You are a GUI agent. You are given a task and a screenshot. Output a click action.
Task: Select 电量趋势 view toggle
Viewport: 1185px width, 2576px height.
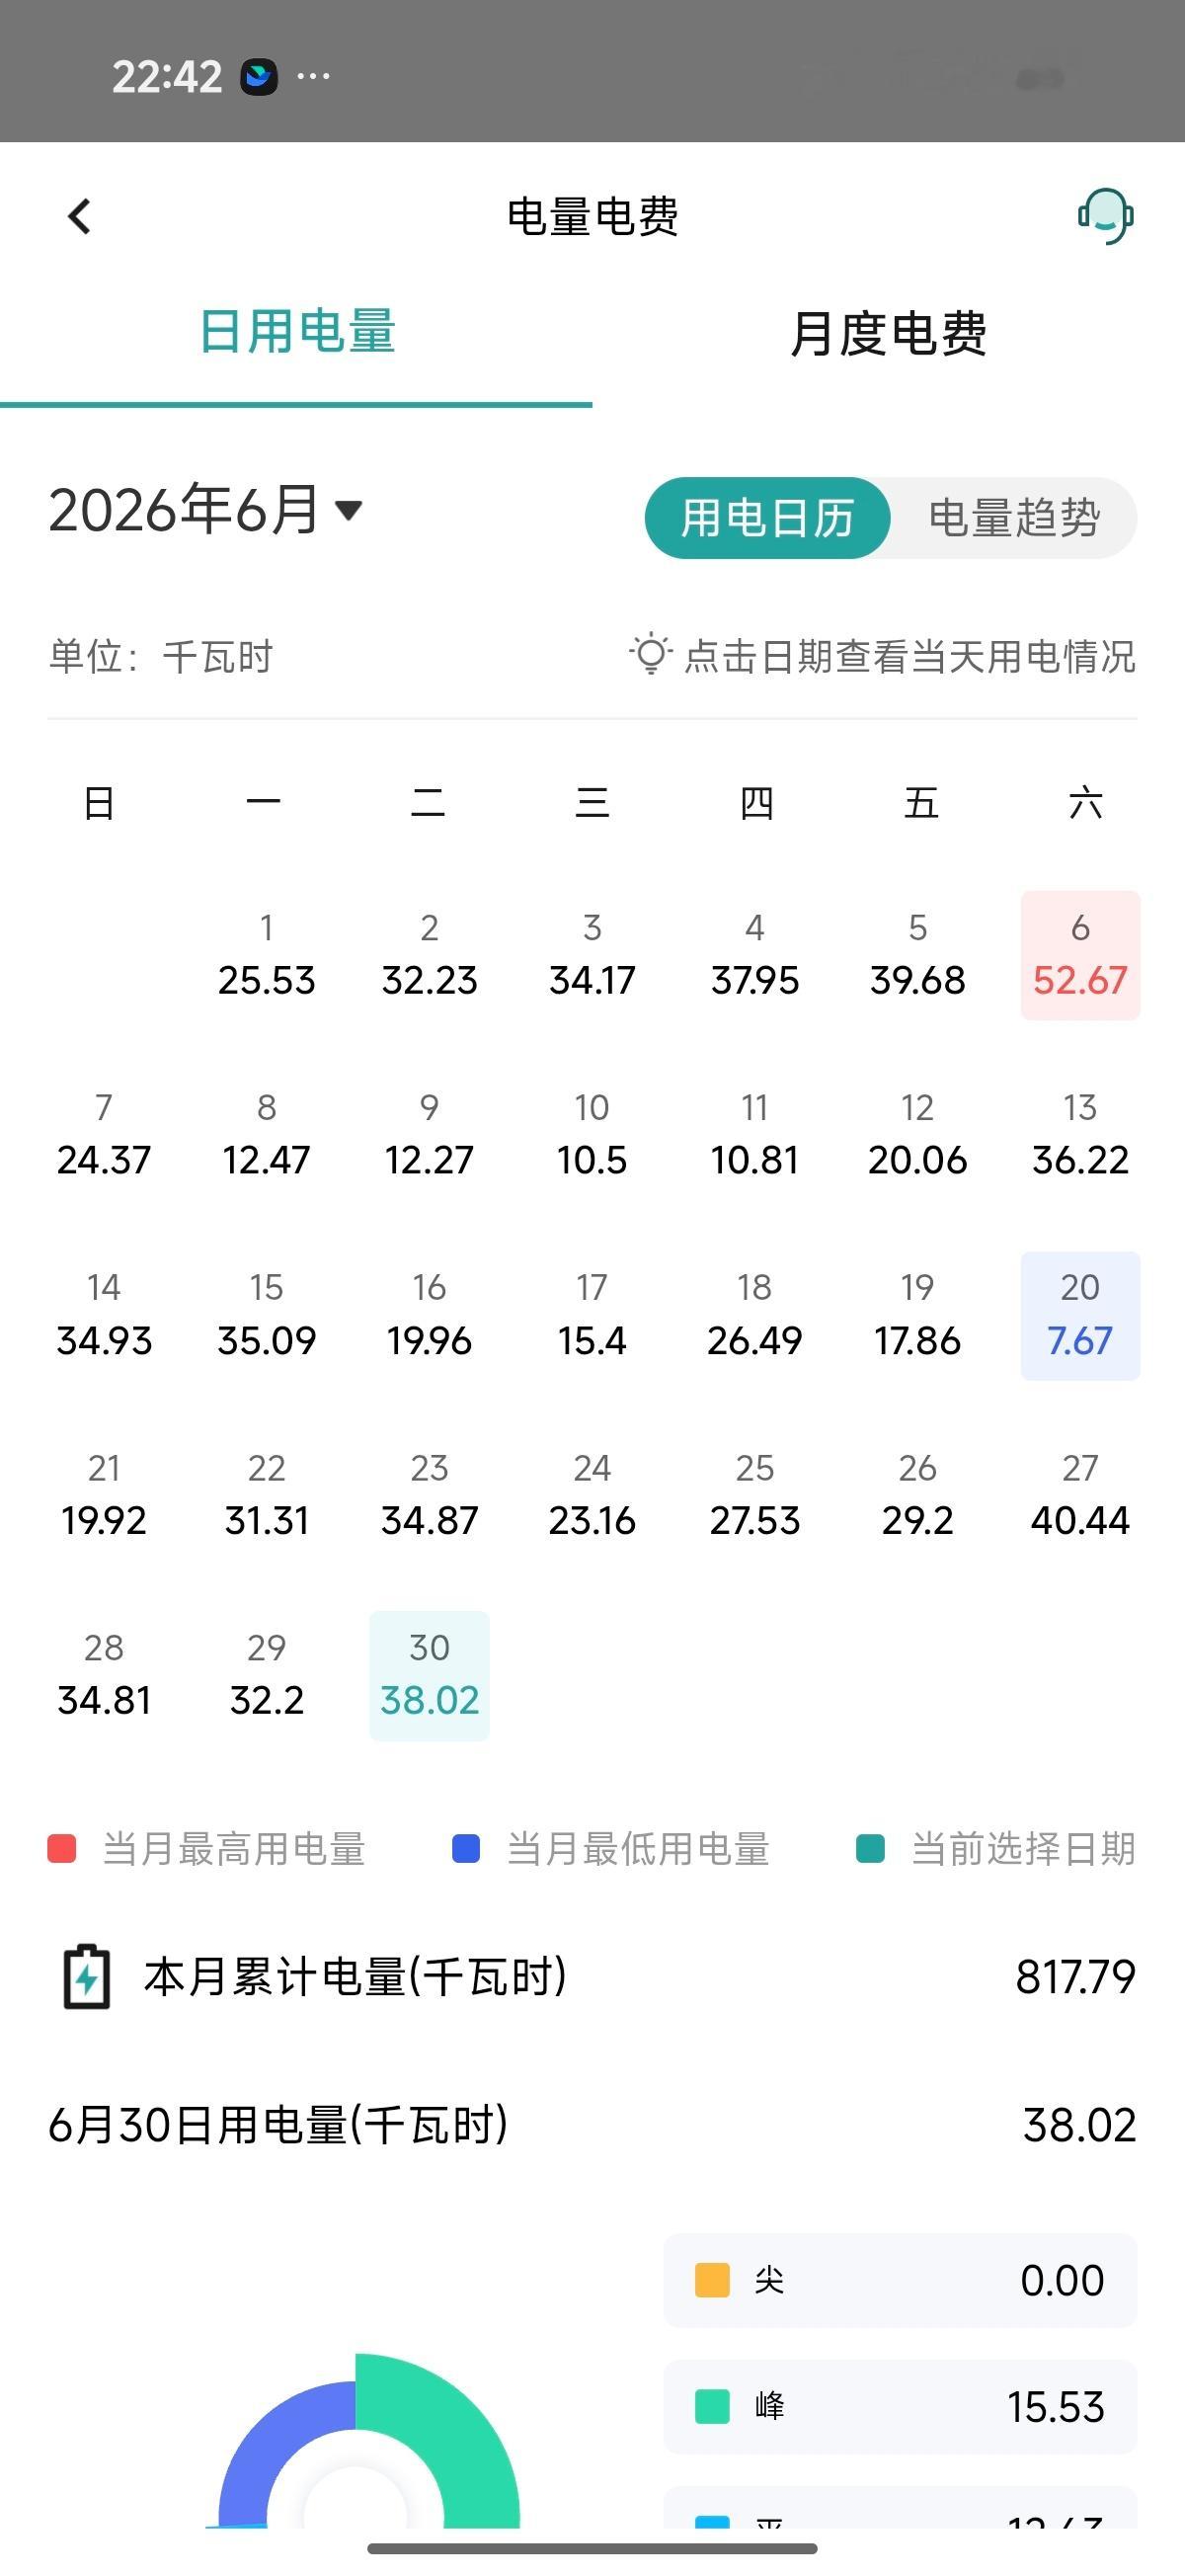pyautogui.click(x=1014, y=518)
